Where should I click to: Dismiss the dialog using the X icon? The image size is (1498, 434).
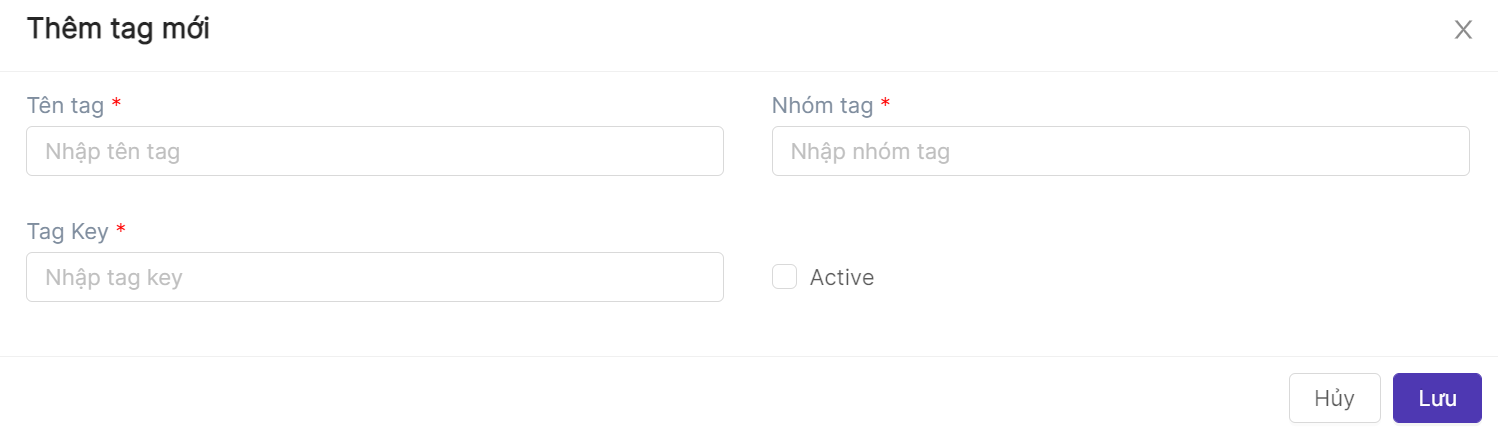[x=1463, y=30]
